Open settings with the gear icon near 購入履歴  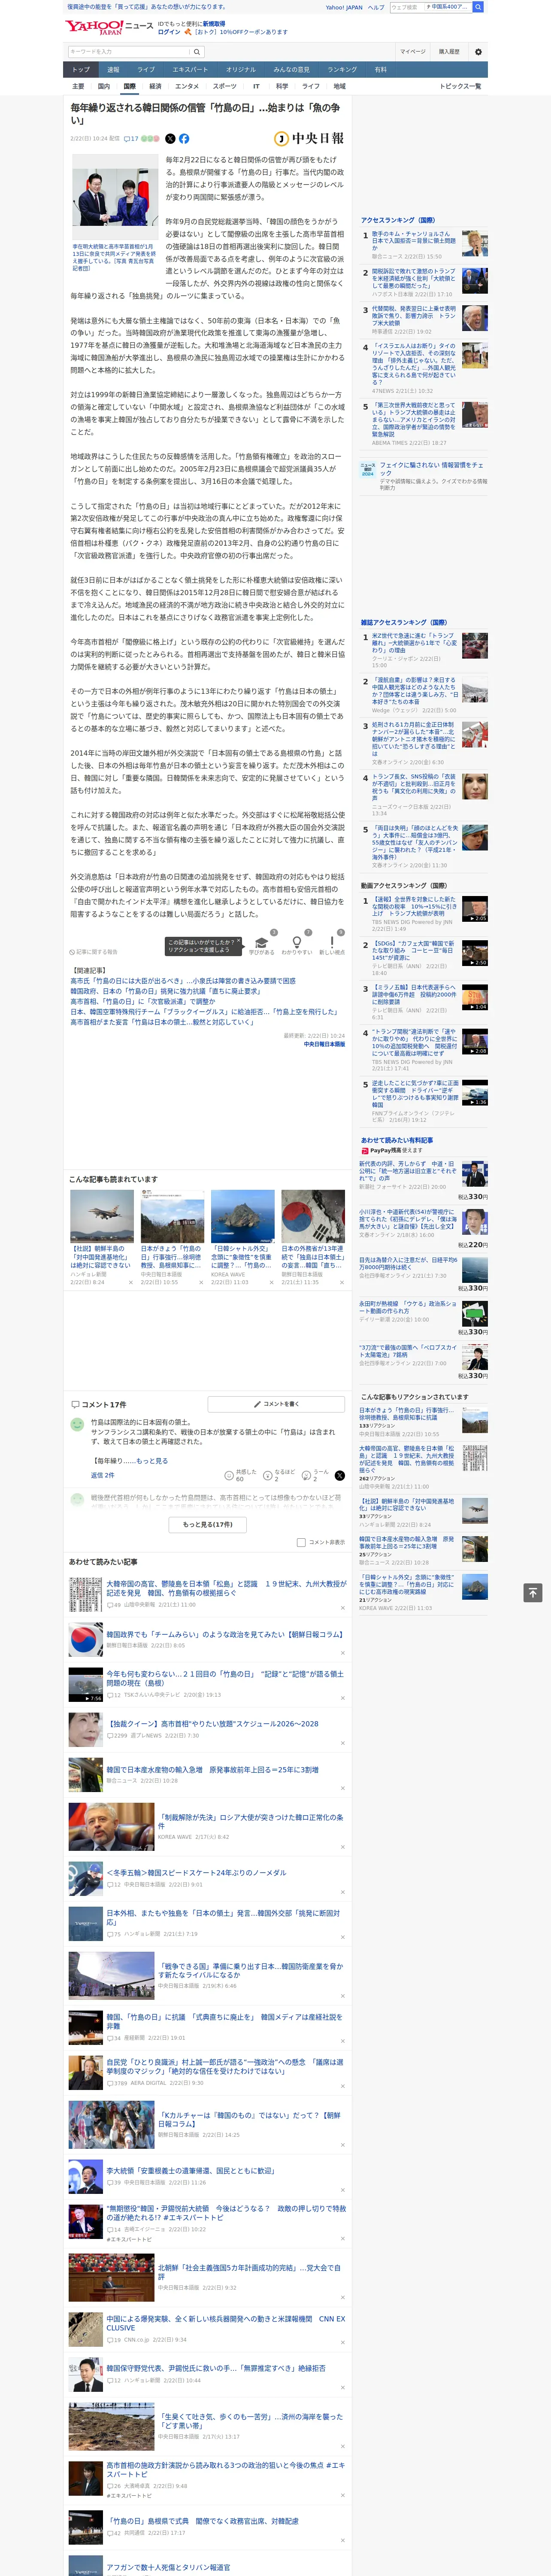(x=478, y=52)
